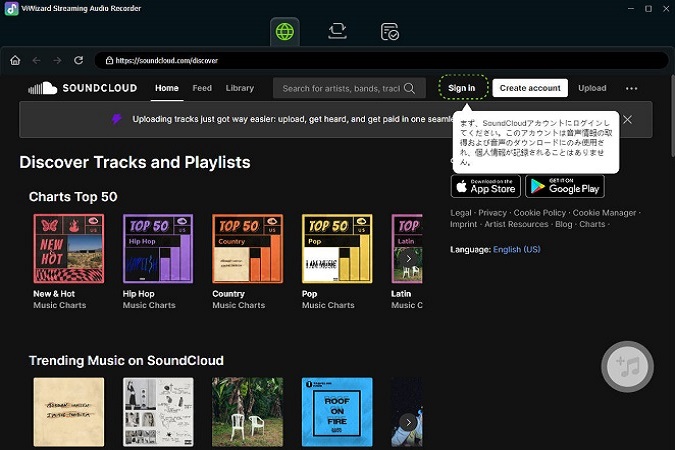Open the Charts footer link
The height and width of the screenshot is (450, 675).
[x=592, y=224]
